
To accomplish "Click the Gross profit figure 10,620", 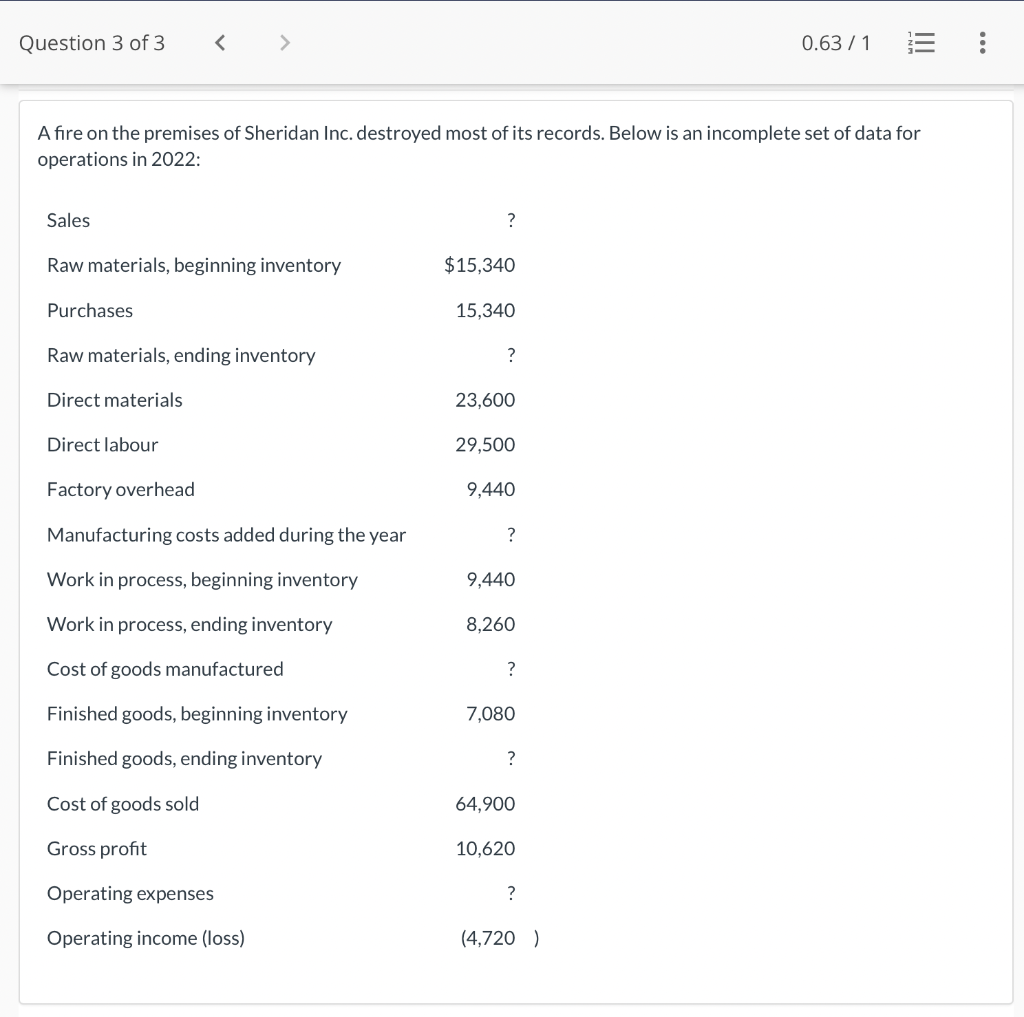I will [485, 848].
